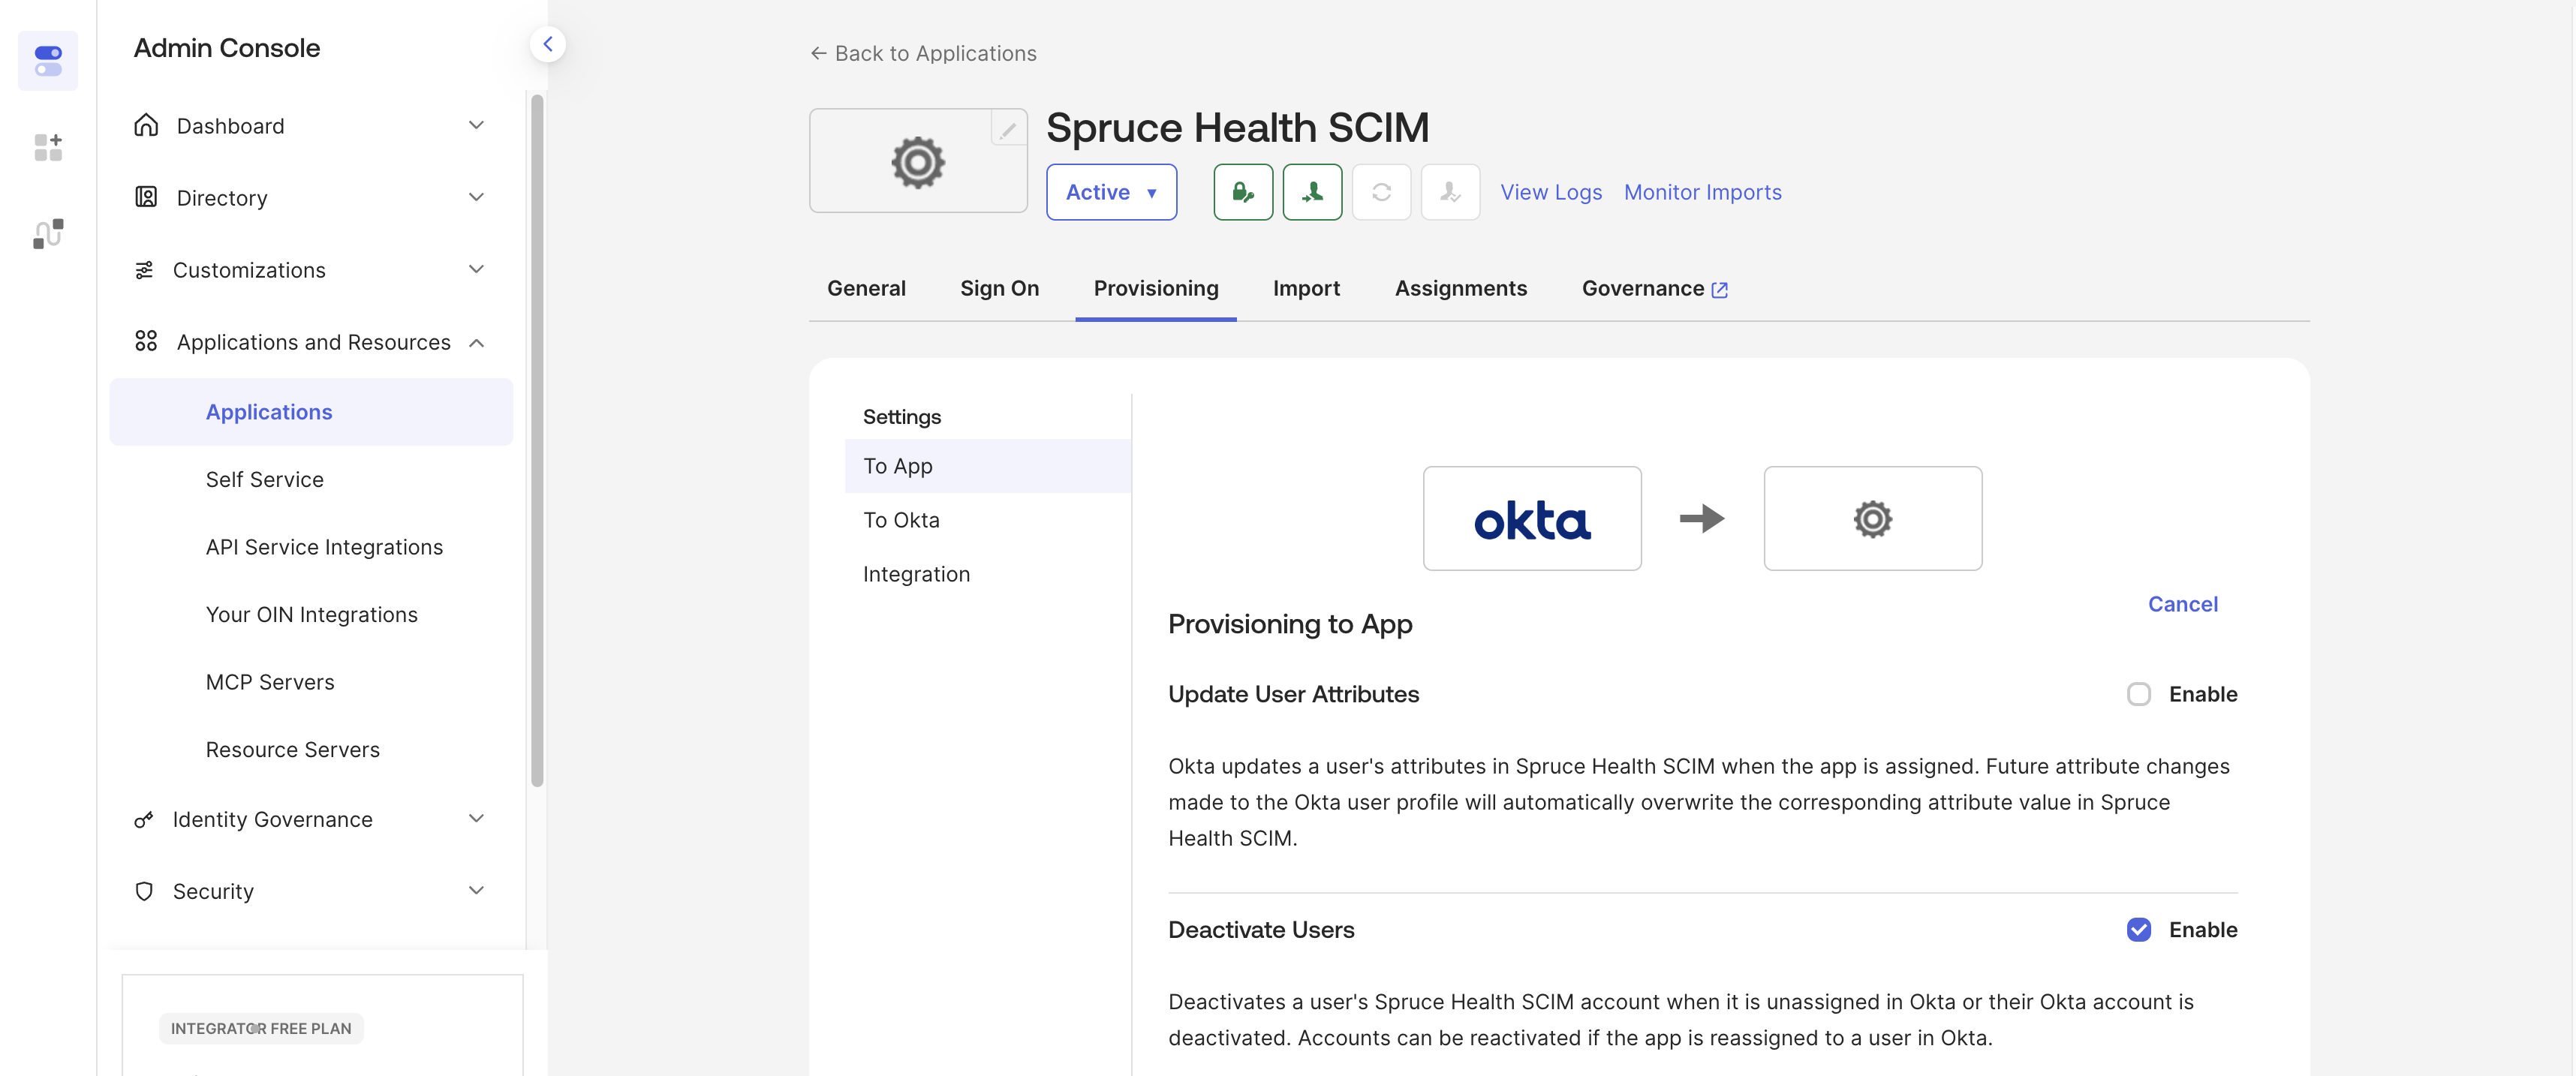Viewport: 2576px width, 1076px height.
Task: Click the Security shield icon
Action: pyautogui.click(x=144, y=890)
